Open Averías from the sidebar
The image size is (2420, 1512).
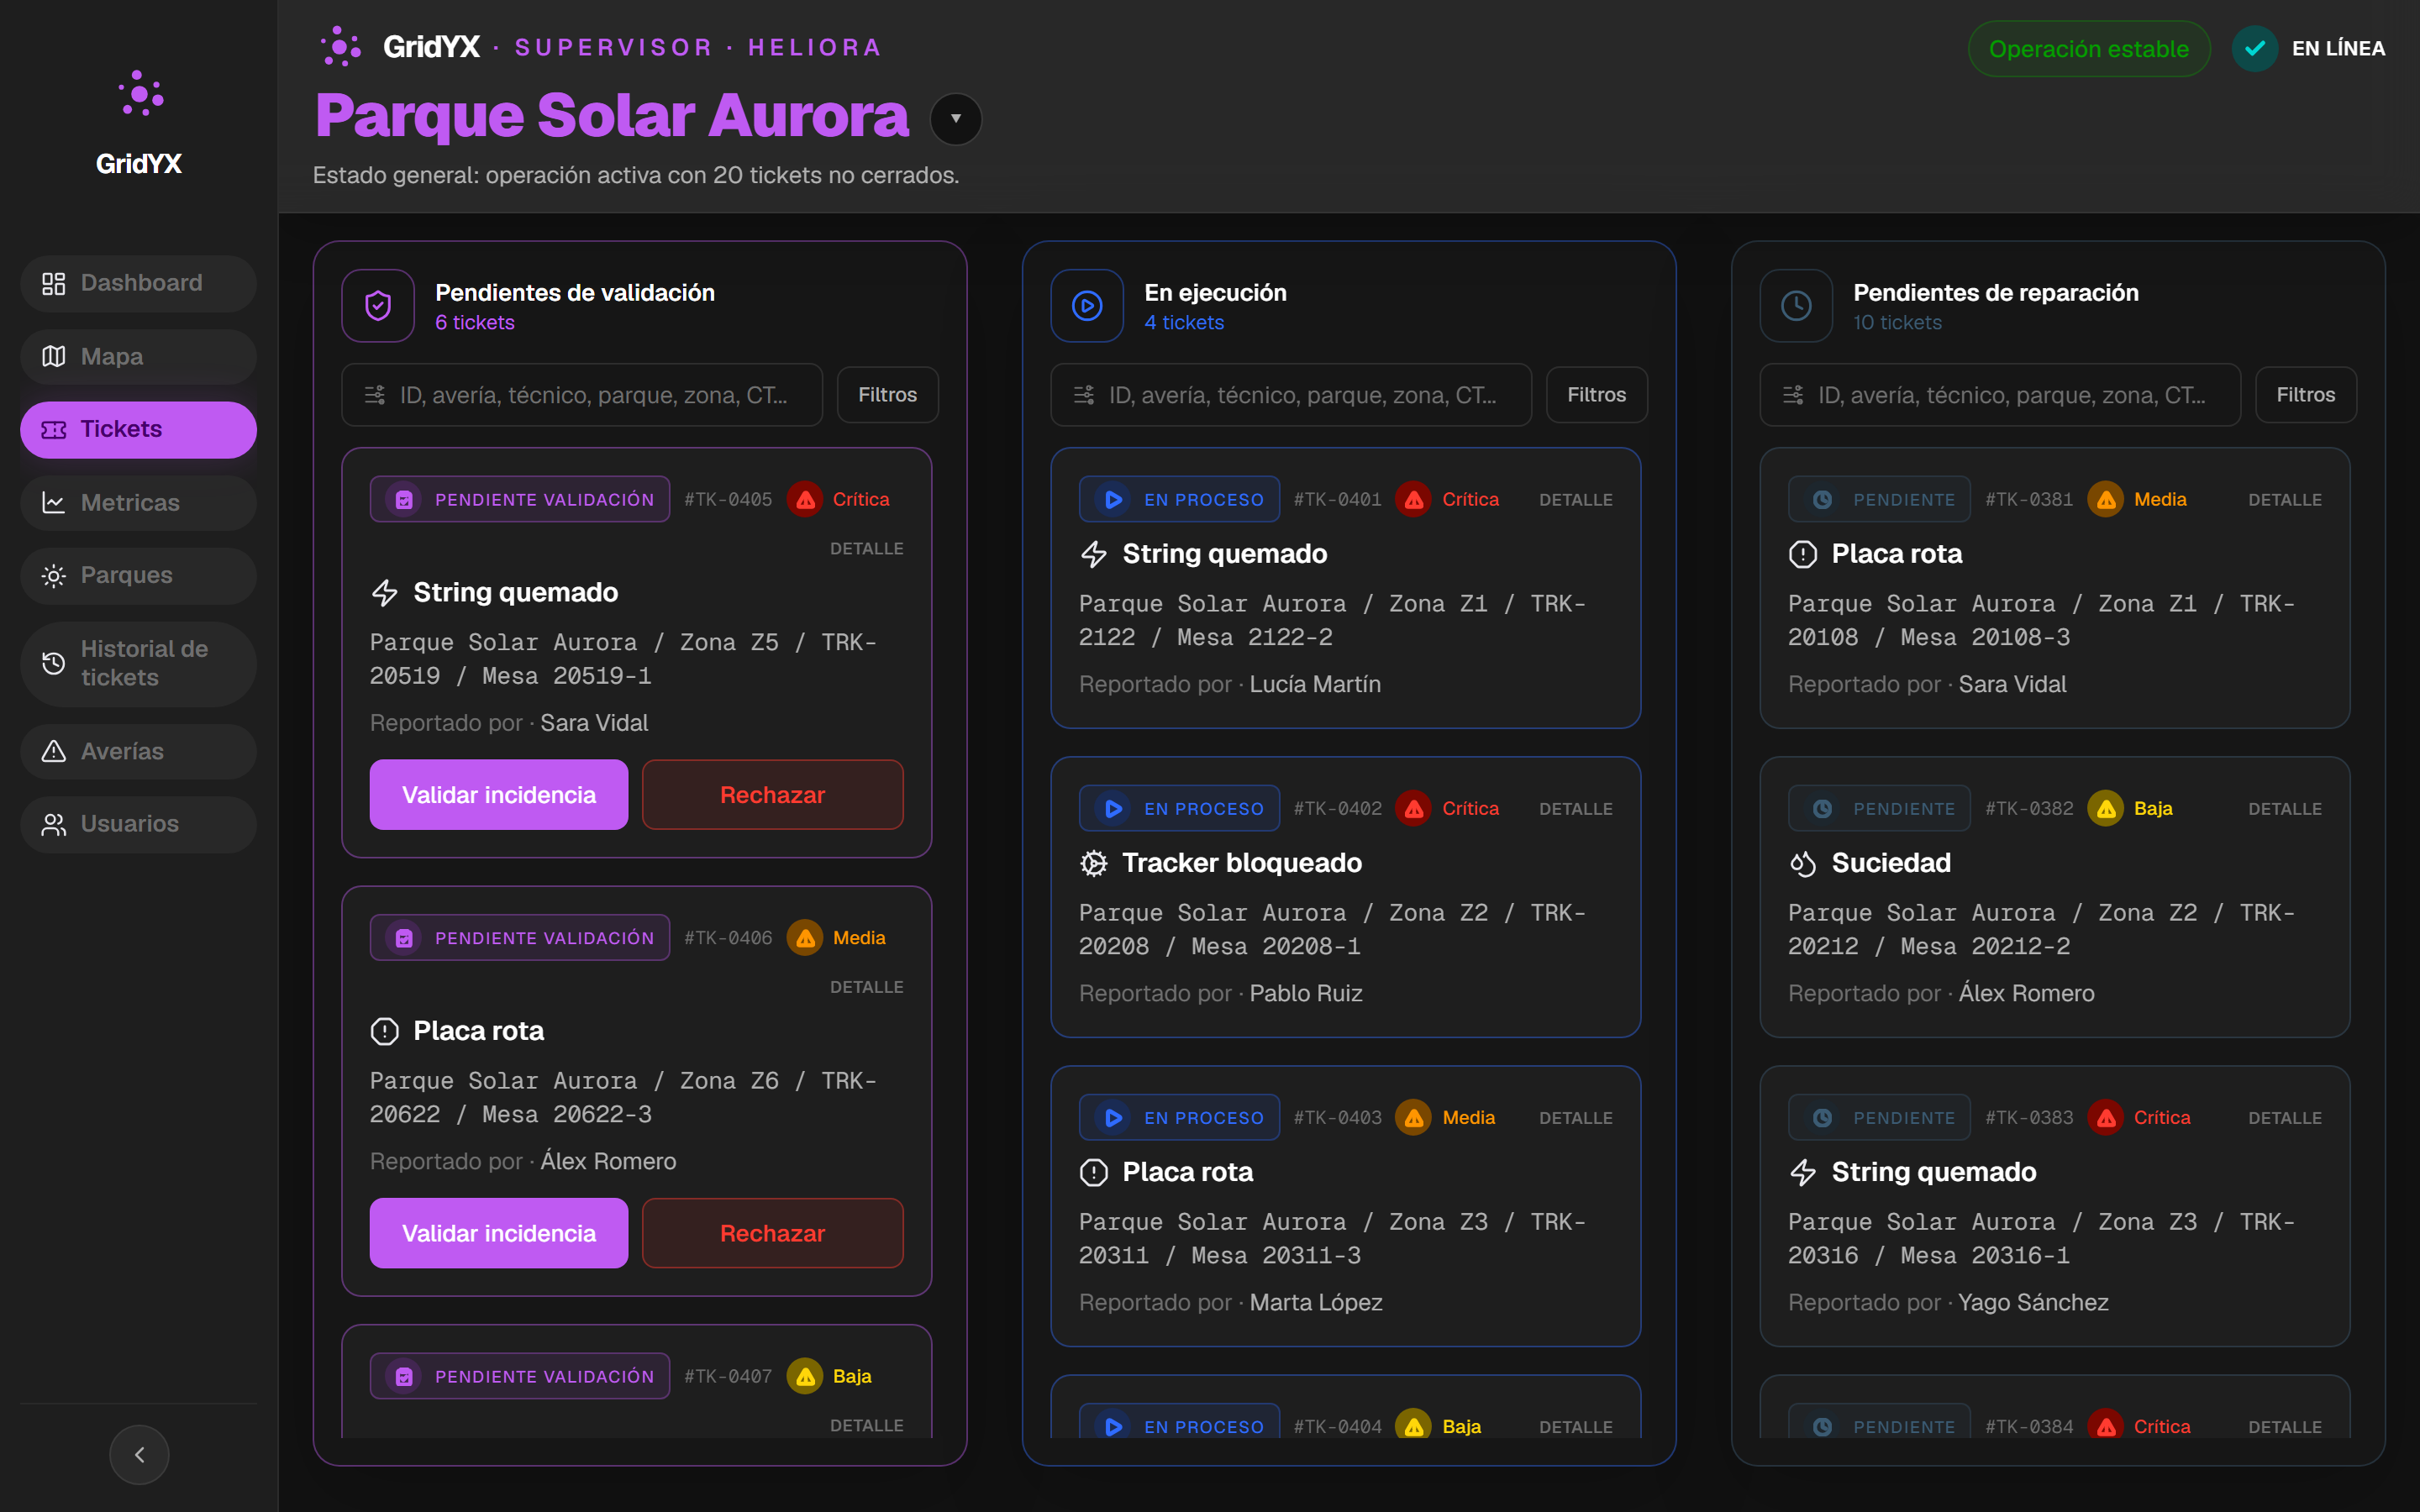point(139,751)
